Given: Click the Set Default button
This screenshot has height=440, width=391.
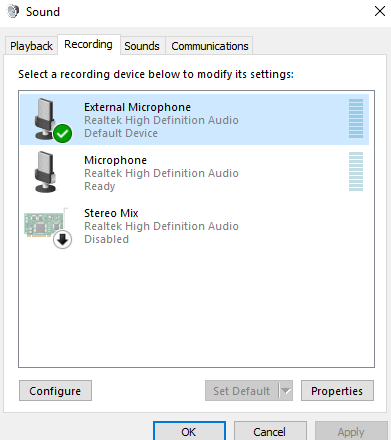Looking at the screenshot, I should click(x=242, y=391).
